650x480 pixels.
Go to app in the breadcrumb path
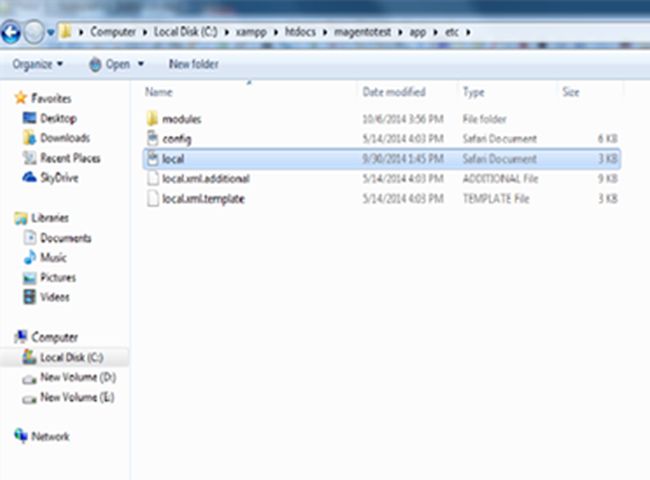pos(417,32)
